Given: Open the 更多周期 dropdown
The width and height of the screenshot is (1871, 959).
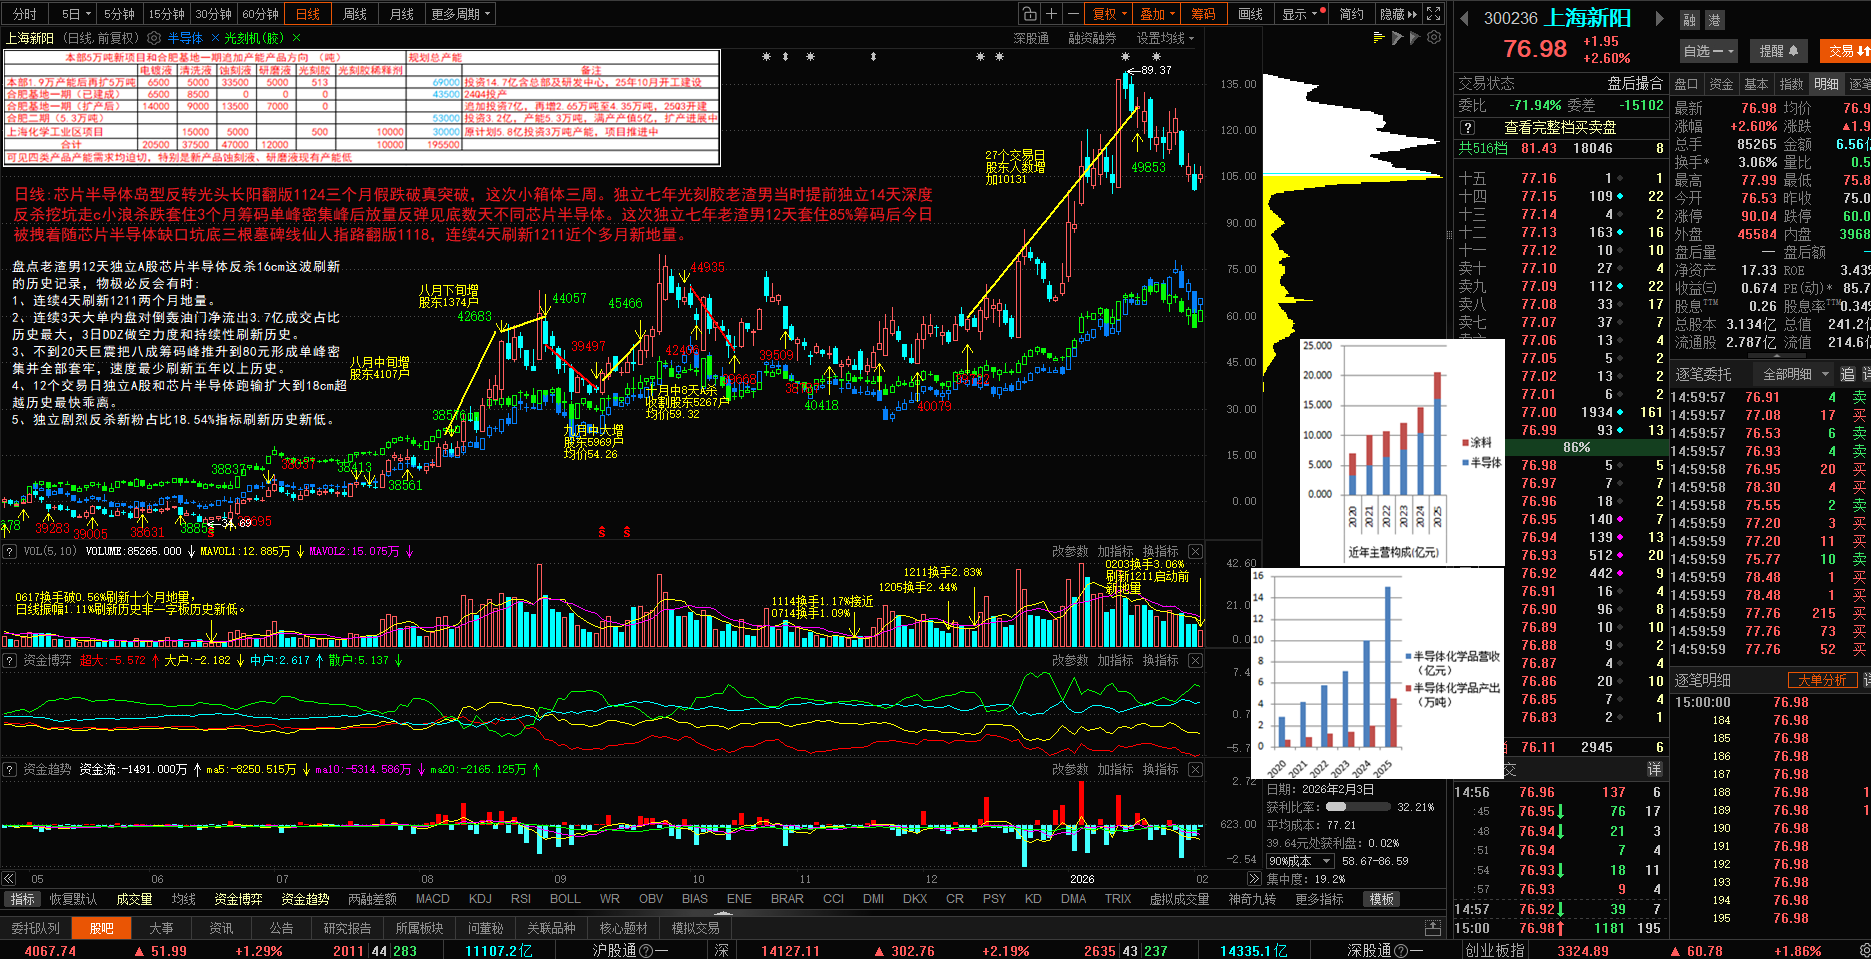Looking at the screenshot, I should click(461, 14).
